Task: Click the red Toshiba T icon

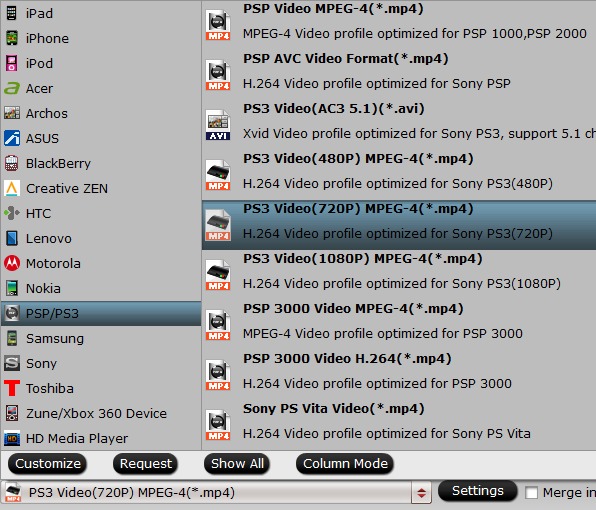Action: tap(12, 388)
